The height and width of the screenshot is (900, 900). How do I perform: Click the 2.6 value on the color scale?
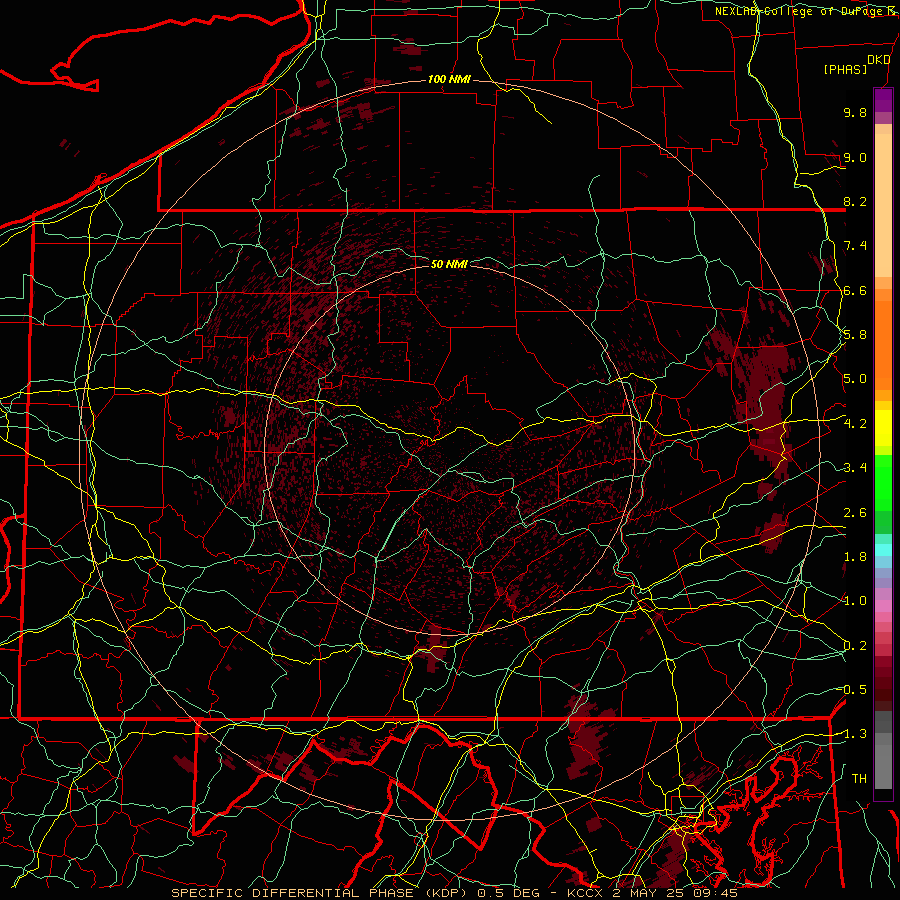[855, 513]
